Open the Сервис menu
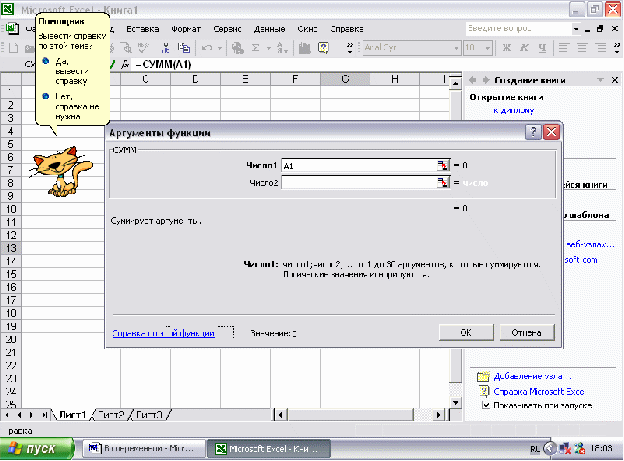The image size is (624, 461). coord(227,29)
